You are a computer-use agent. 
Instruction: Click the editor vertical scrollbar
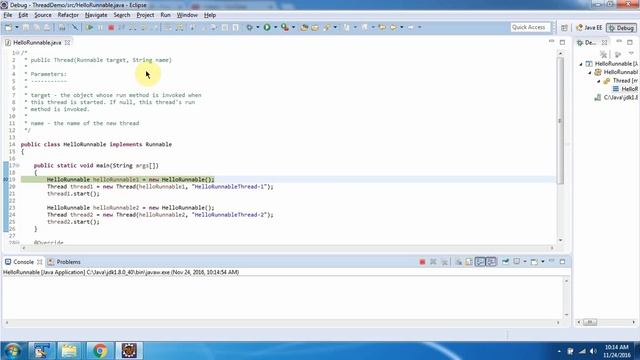click(560, 120)
